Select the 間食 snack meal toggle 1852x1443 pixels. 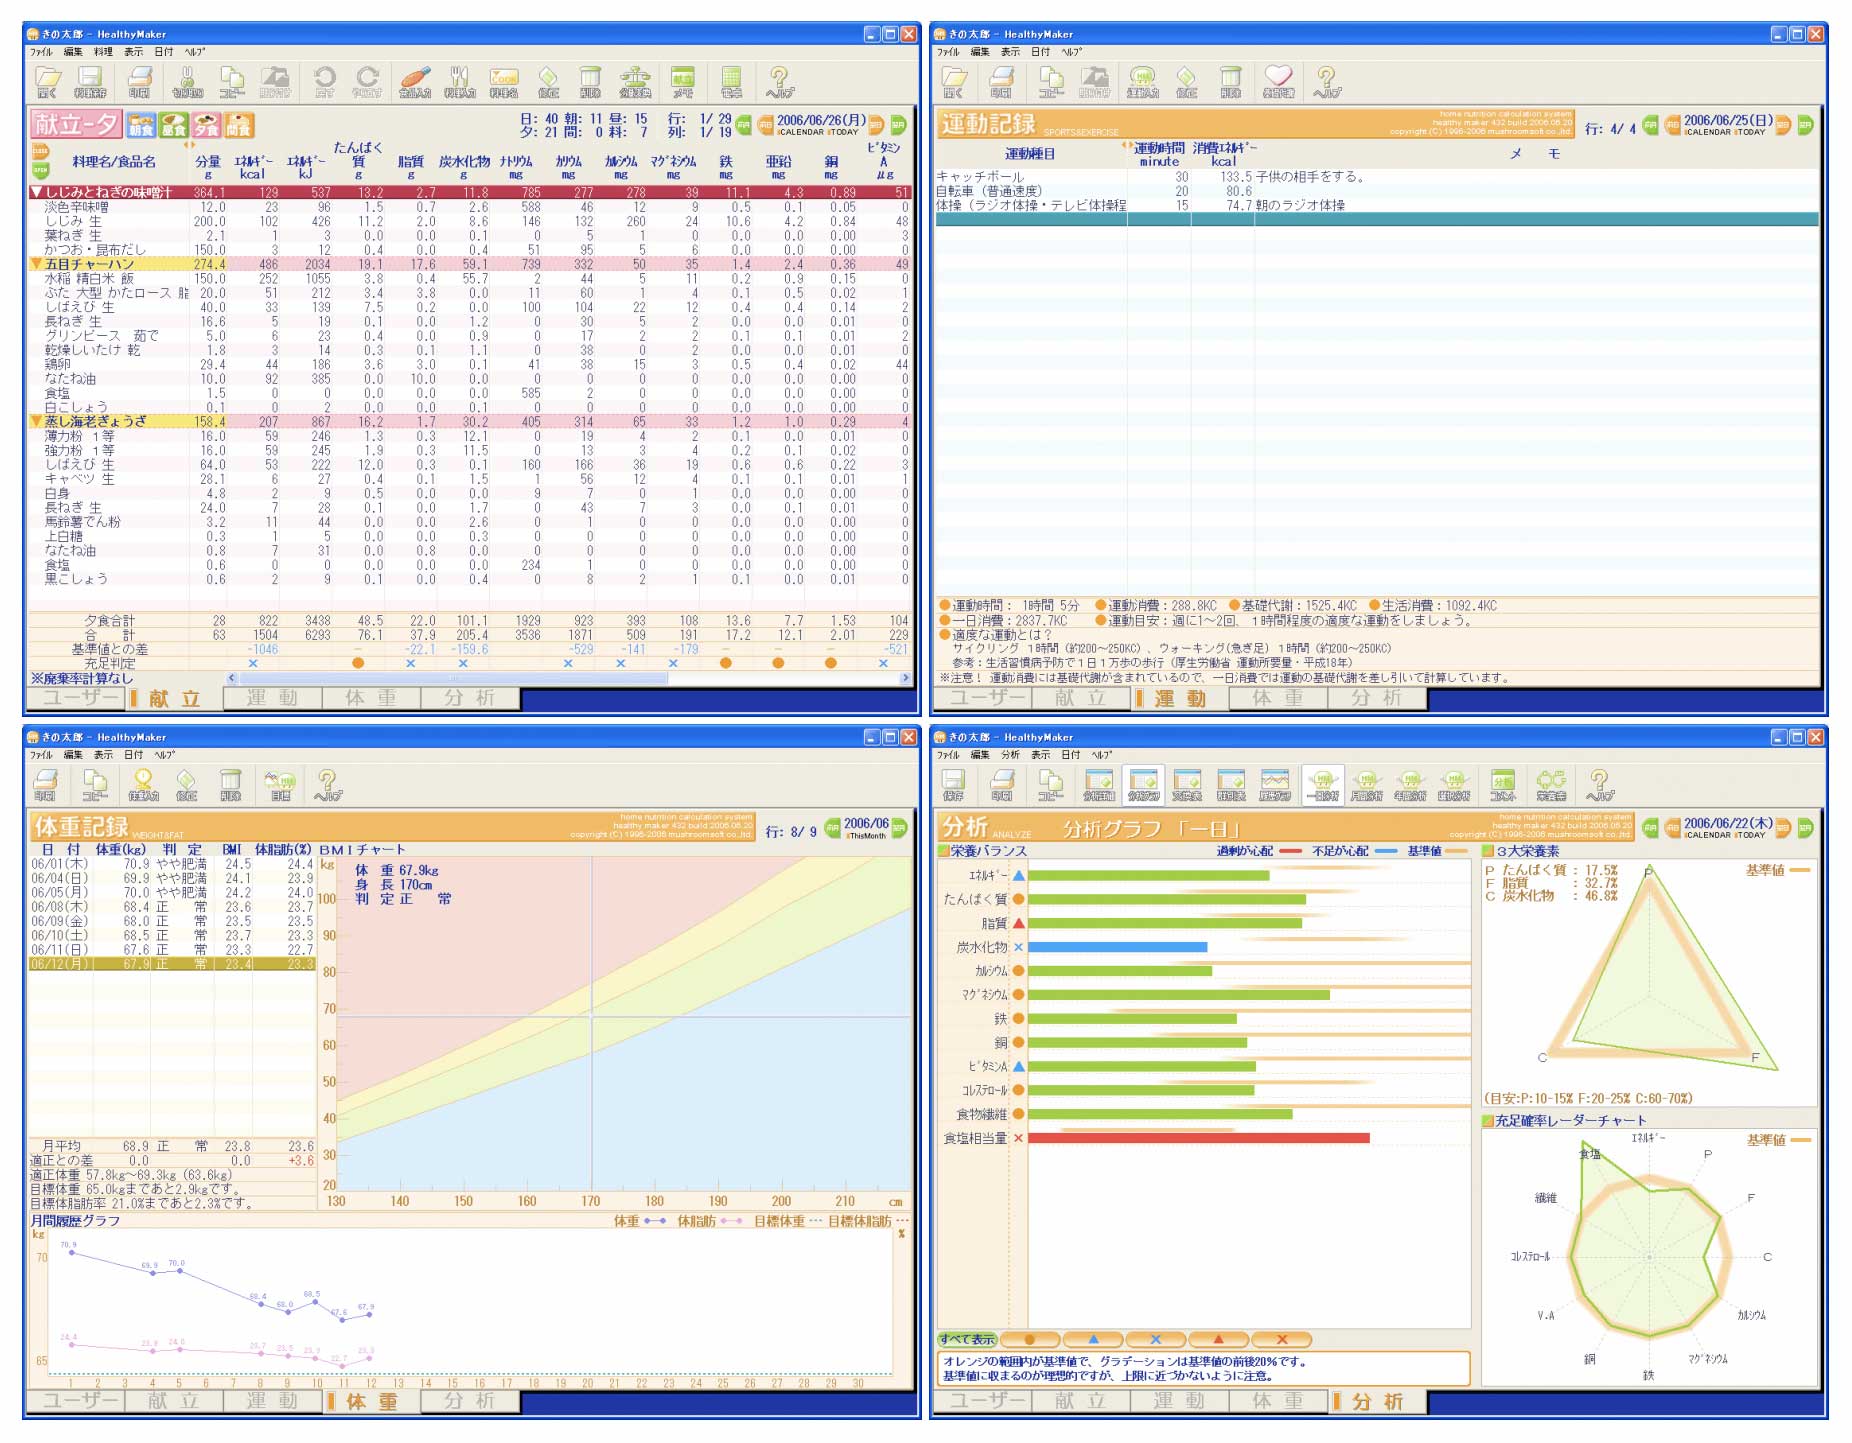point(239,126)
